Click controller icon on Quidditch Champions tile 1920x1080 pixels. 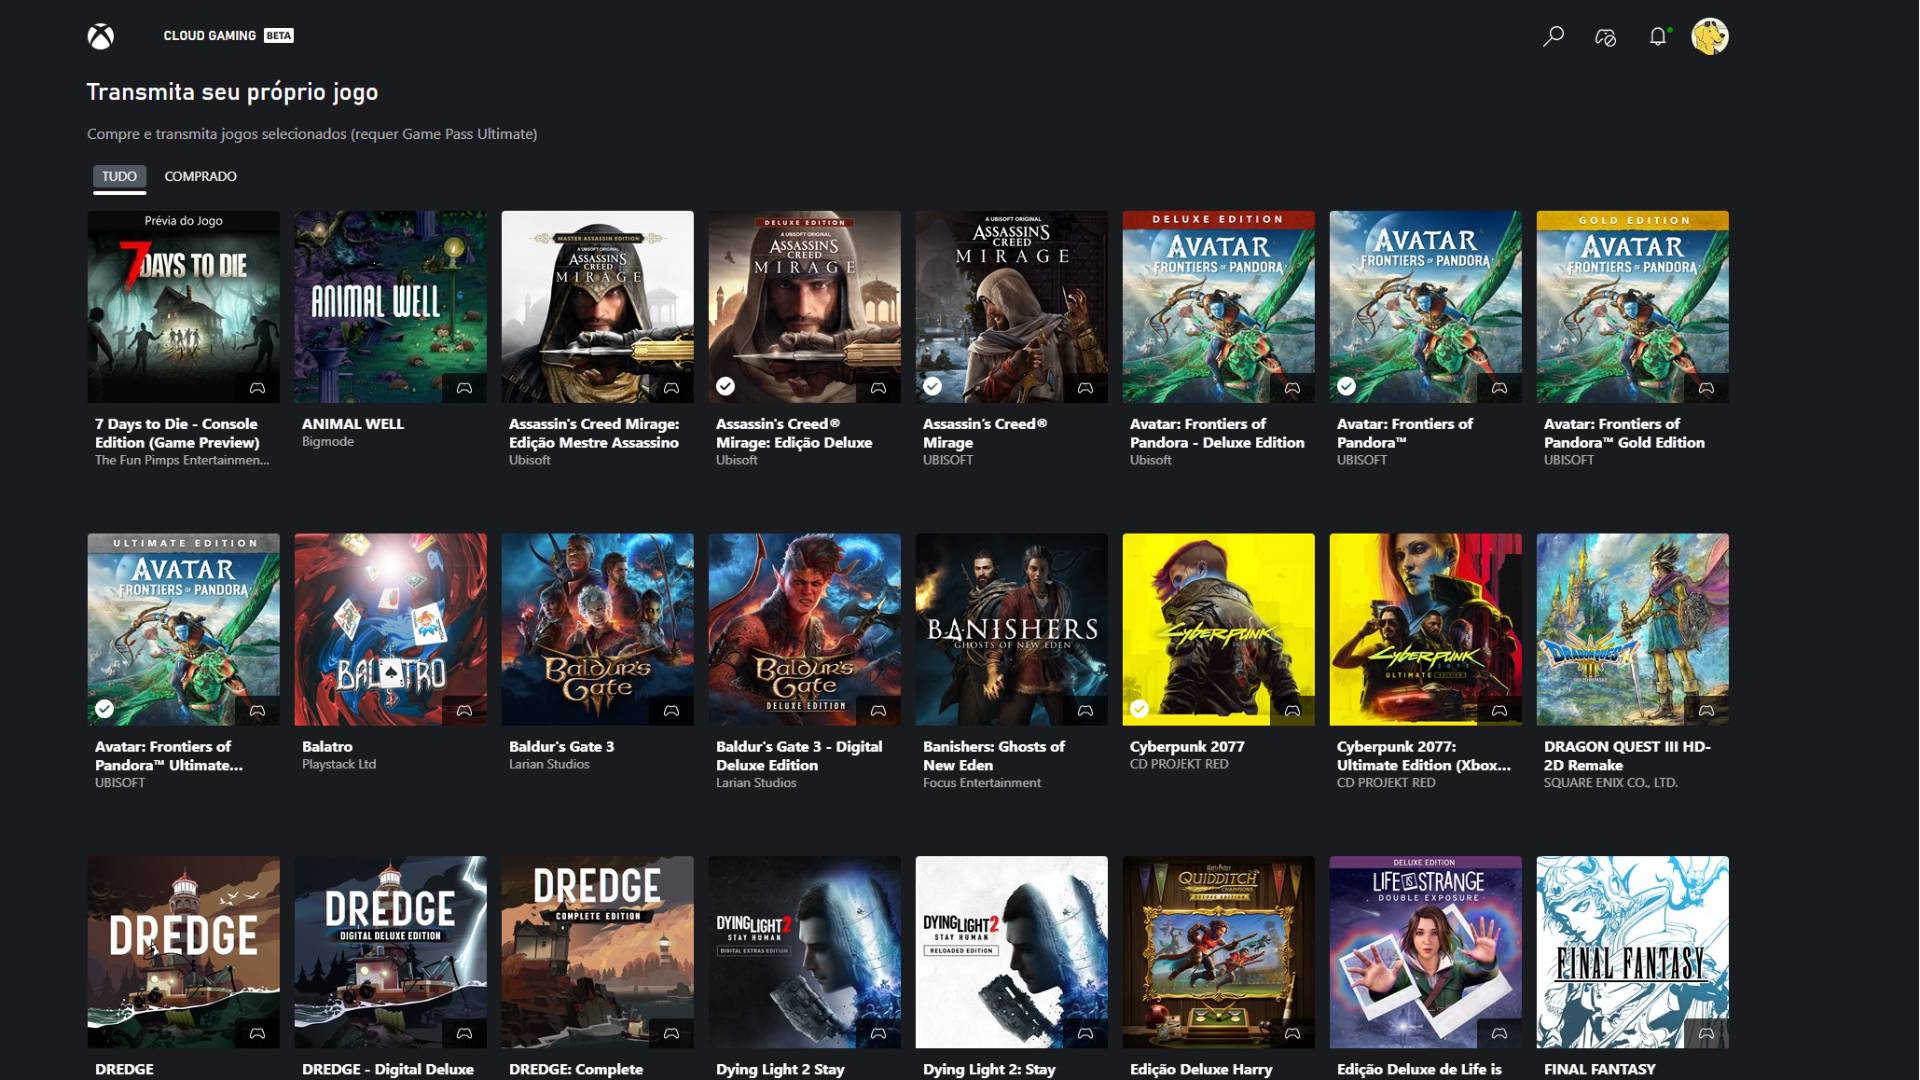coord(1292,1034)
